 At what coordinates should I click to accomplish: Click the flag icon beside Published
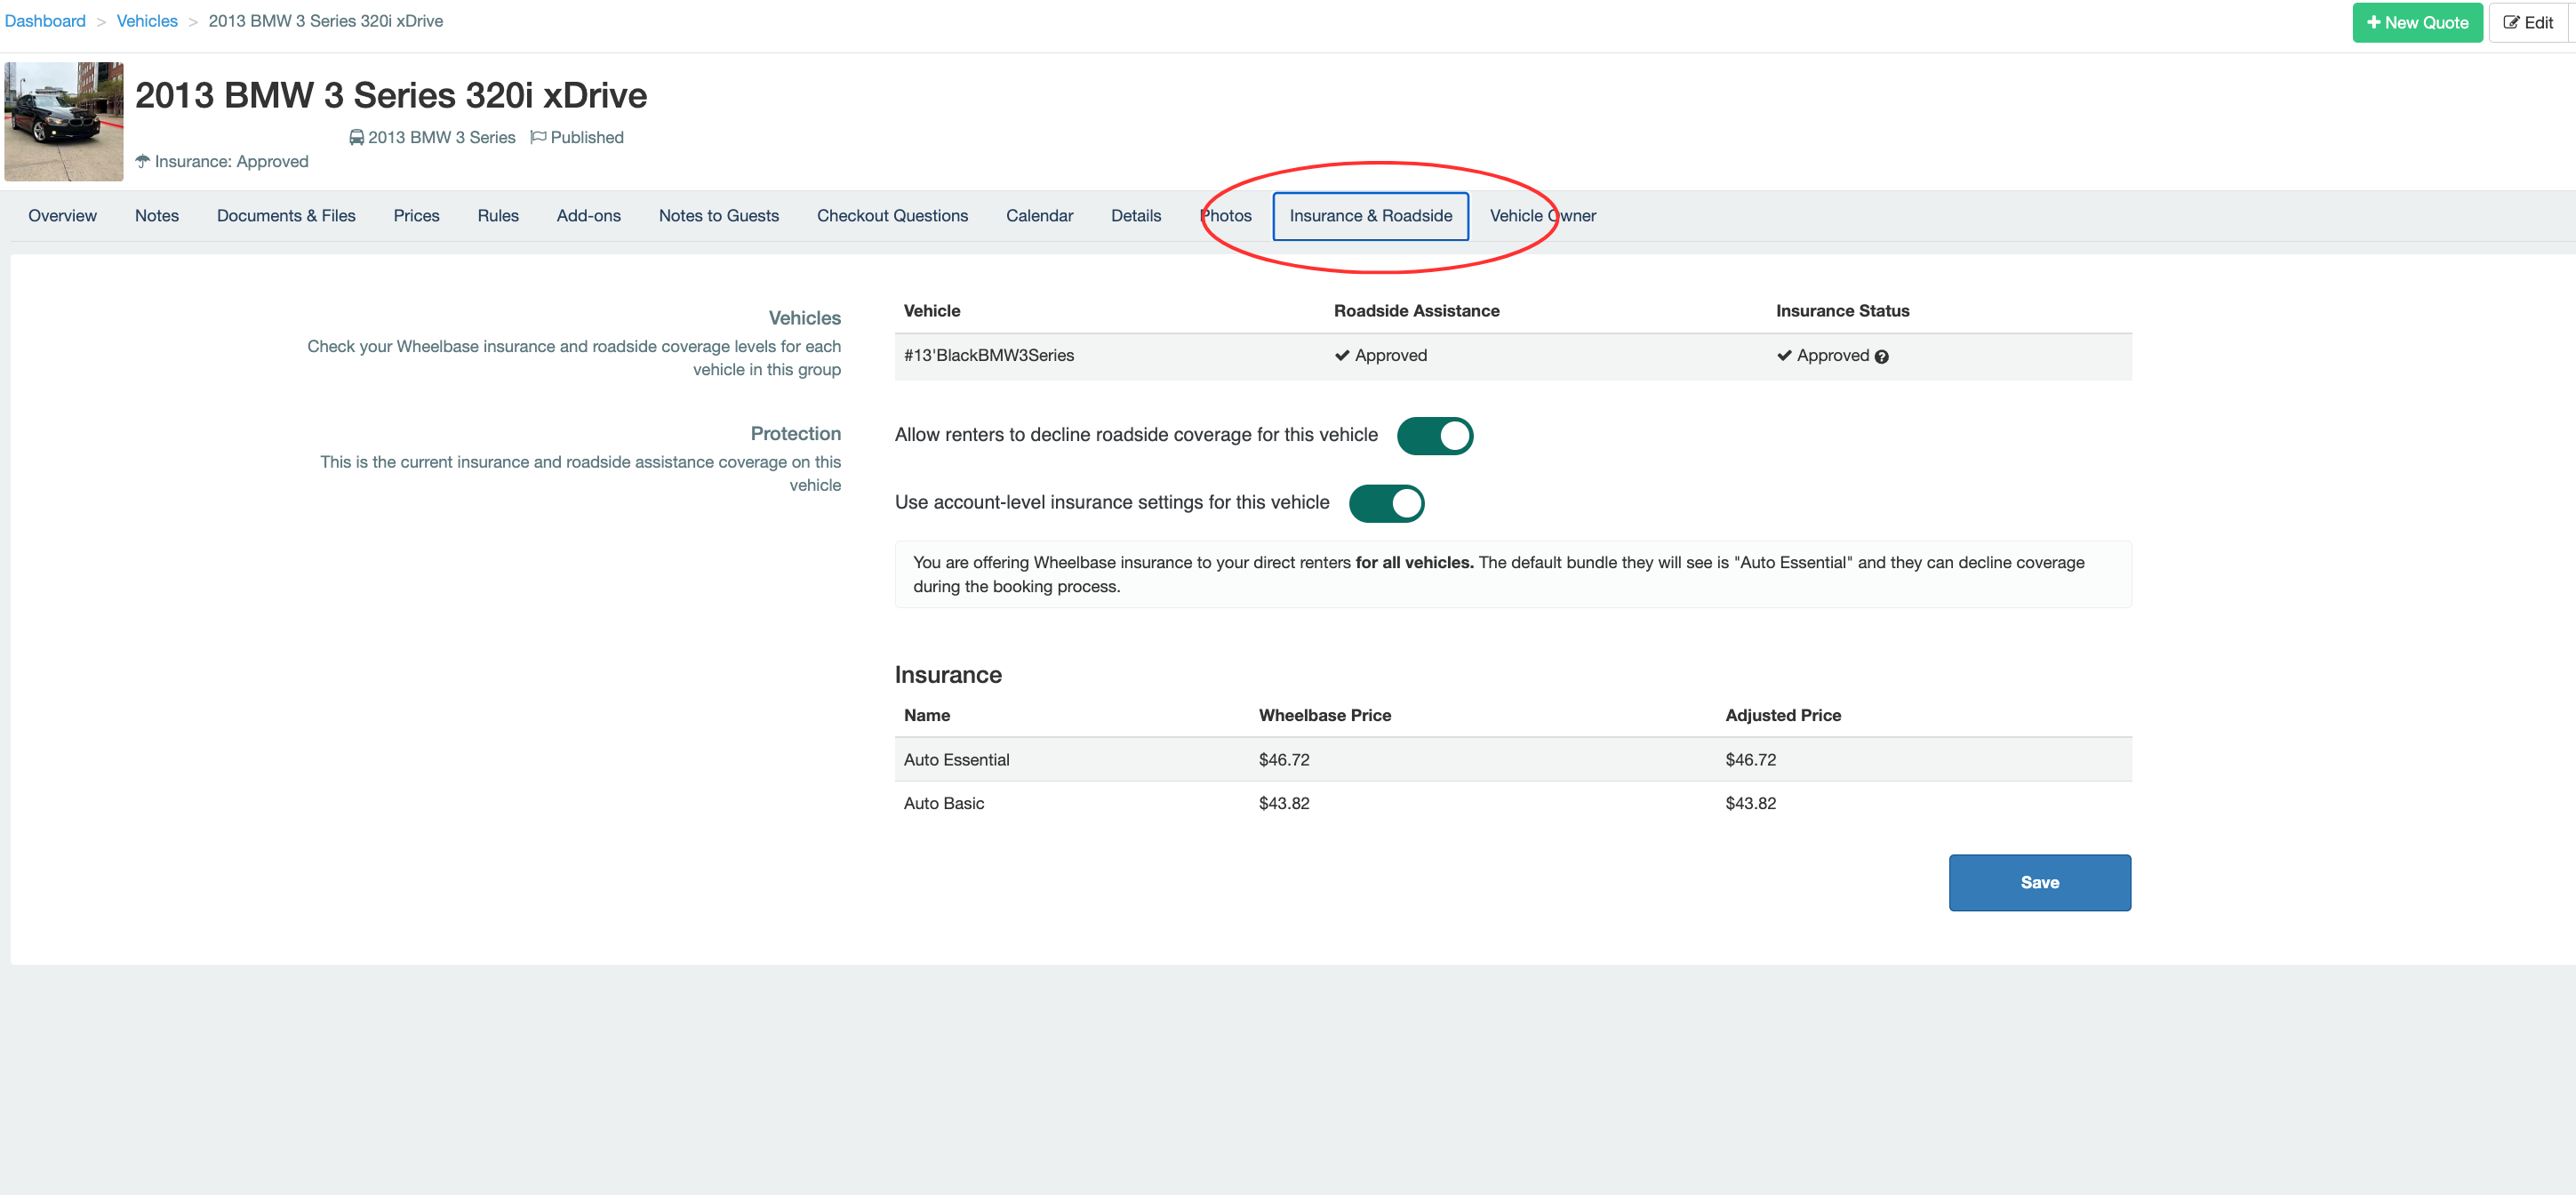(x=538, y=138)
